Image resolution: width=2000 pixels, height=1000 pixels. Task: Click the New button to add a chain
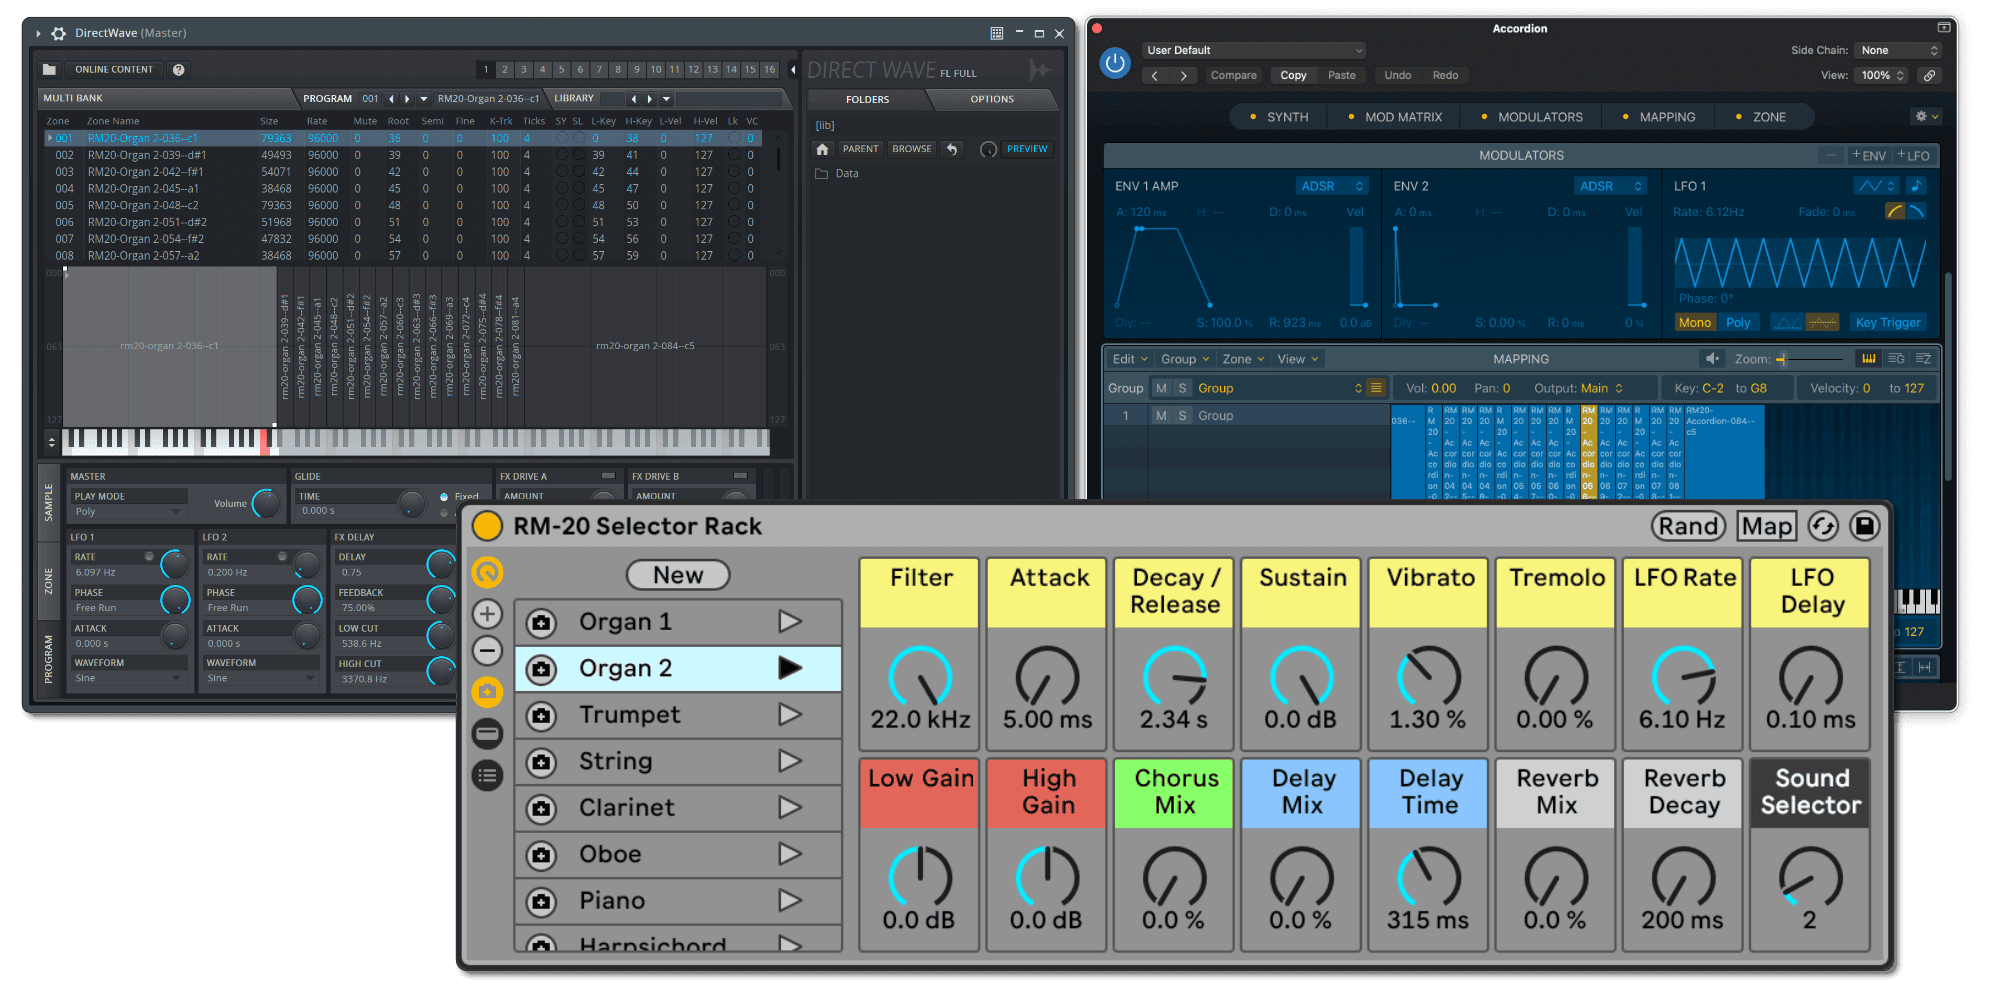click(678, 575)
